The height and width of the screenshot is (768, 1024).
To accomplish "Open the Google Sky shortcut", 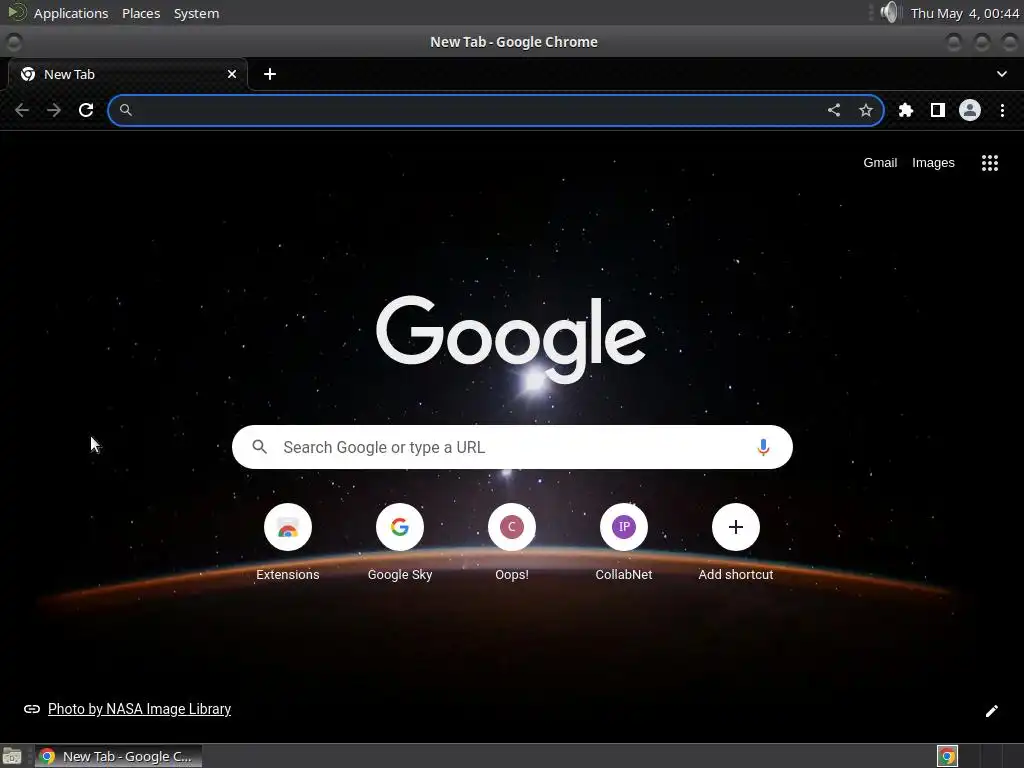I will coord(400,542).
